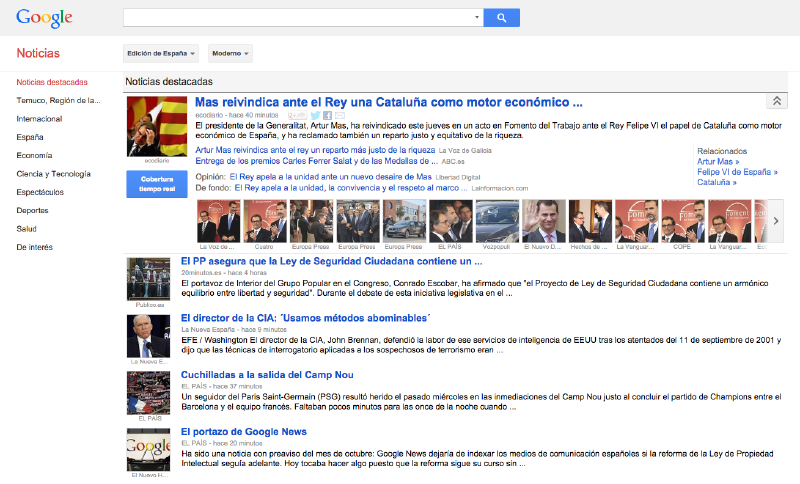Open De fondo article from Lainformacion.com
This screenshot has width=800, height=484.
tap(351, 188)
